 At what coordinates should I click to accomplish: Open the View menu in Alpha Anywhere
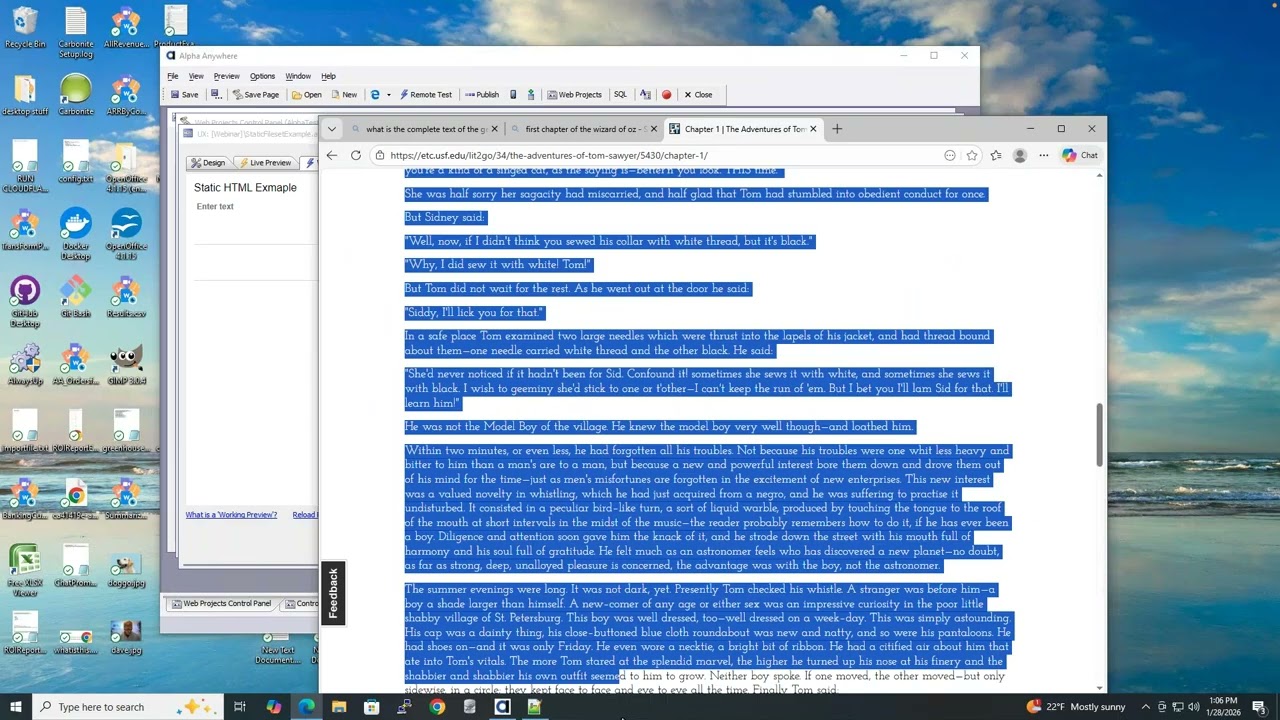pos(196,76)
